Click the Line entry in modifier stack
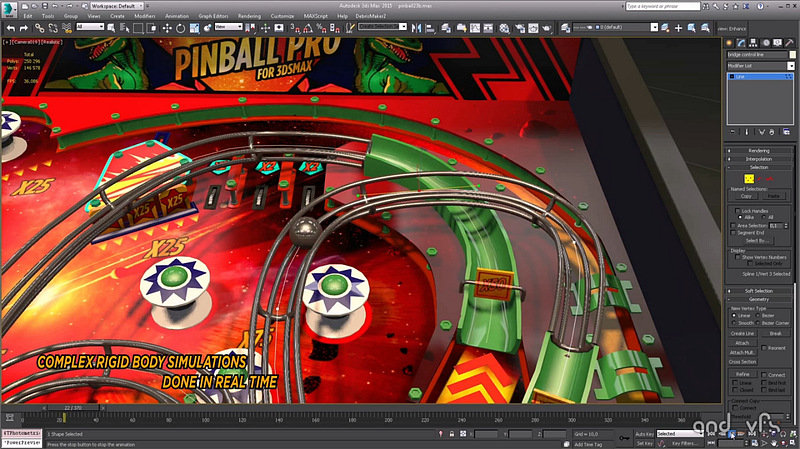This screenshot has width=800, height=449. click(x=760, y=77)
